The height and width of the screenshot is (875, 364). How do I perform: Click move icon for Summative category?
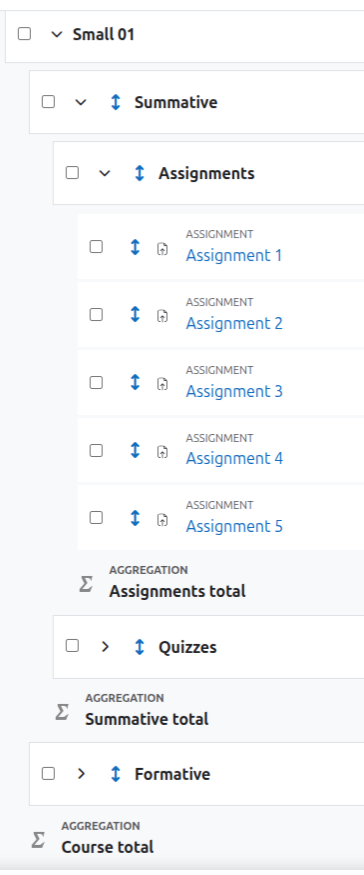tap(116, 102)
